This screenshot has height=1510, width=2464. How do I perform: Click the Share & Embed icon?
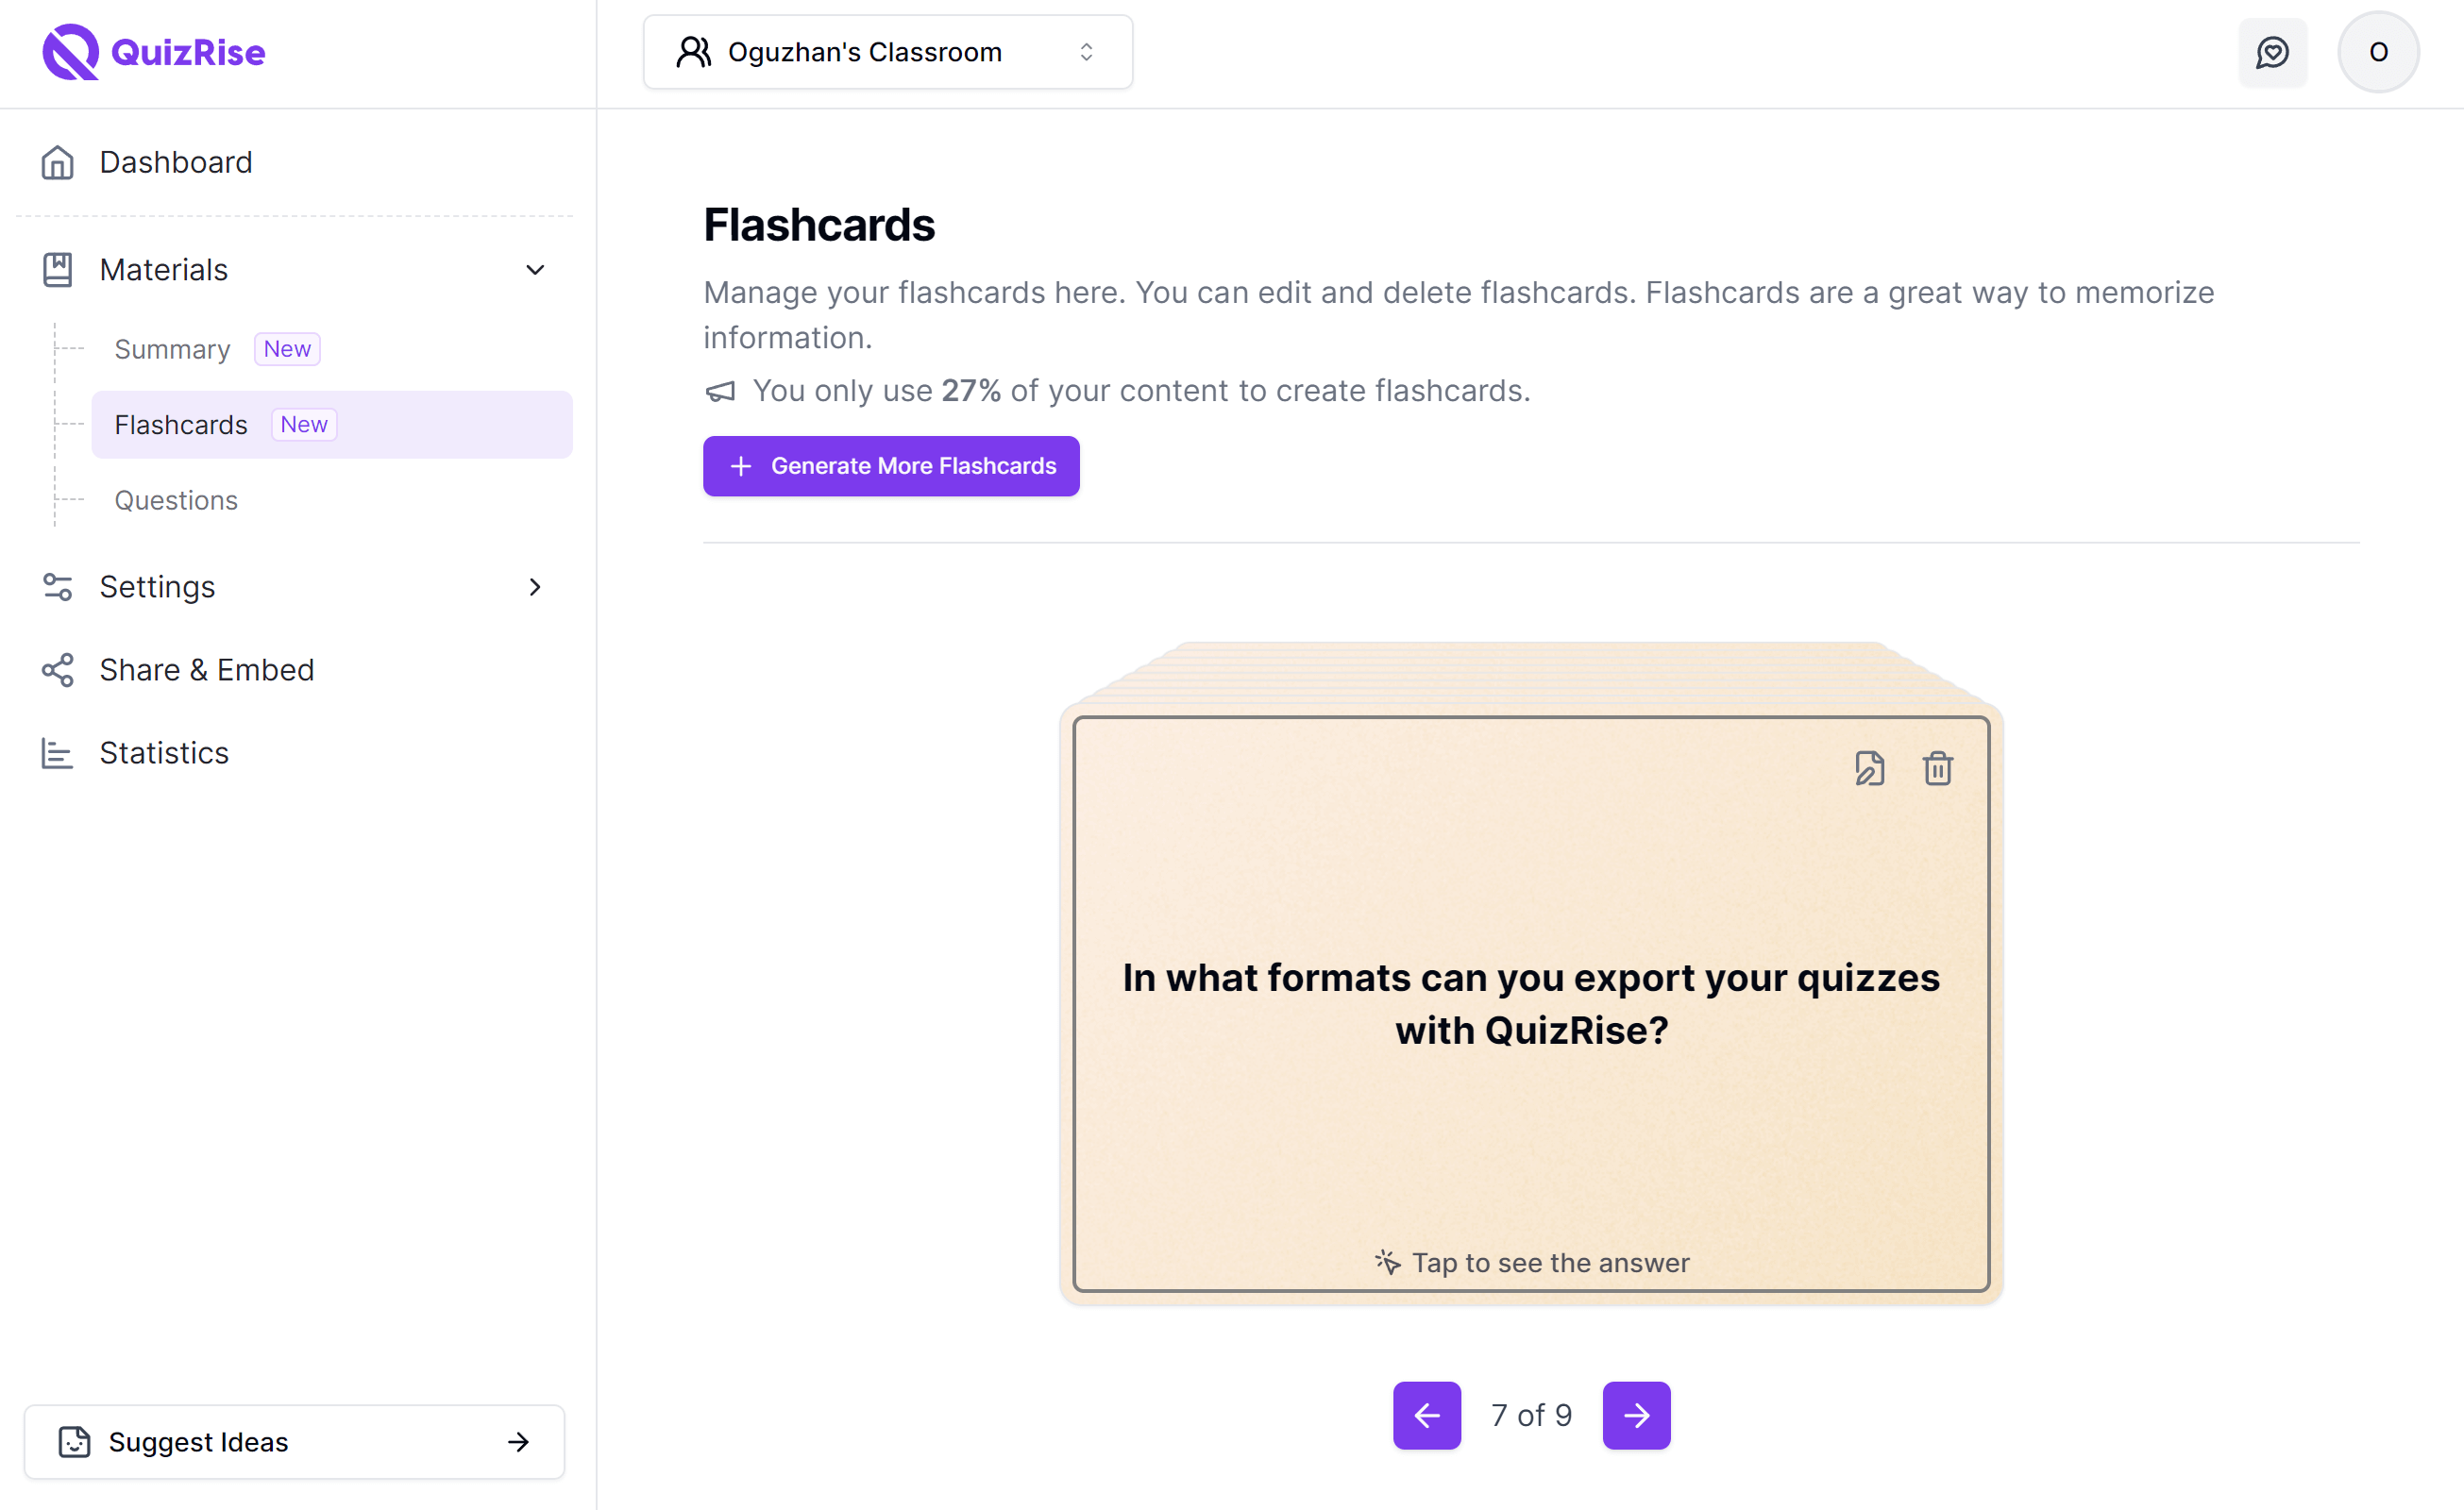tap(57, 670)
